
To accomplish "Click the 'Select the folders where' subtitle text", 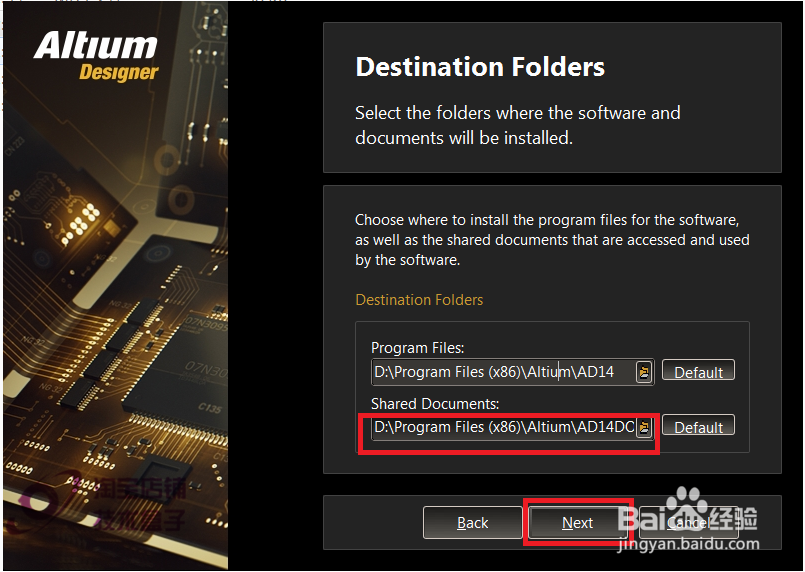I will pyautogui.click(x=518, y=125).
